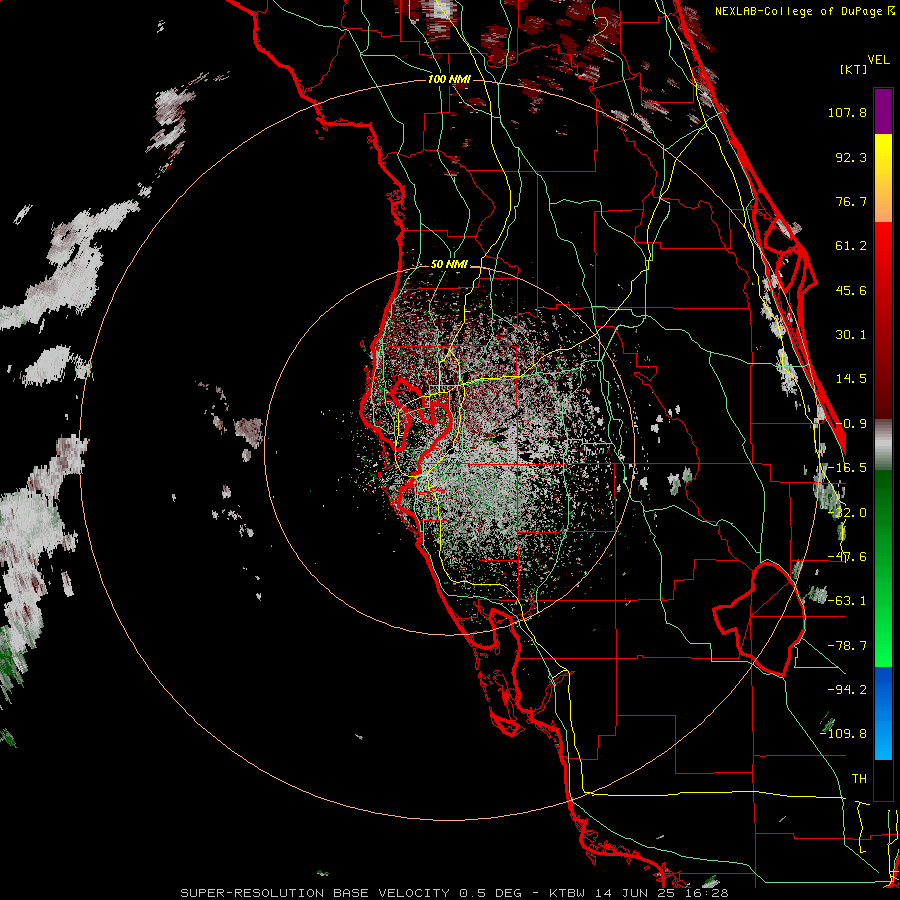Click the TH label on the legend
Screen dimensions: 900x900
point(859,779)
